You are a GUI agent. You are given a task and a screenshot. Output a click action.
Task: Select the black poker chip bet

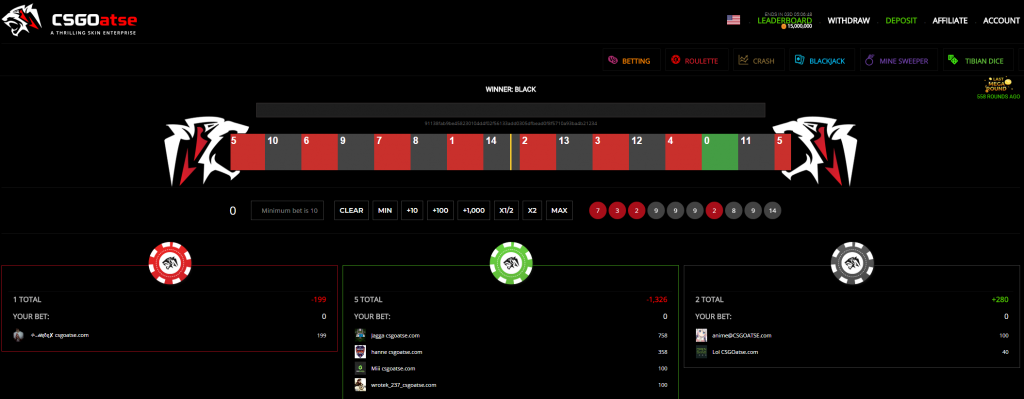click(x=852, y=263)
